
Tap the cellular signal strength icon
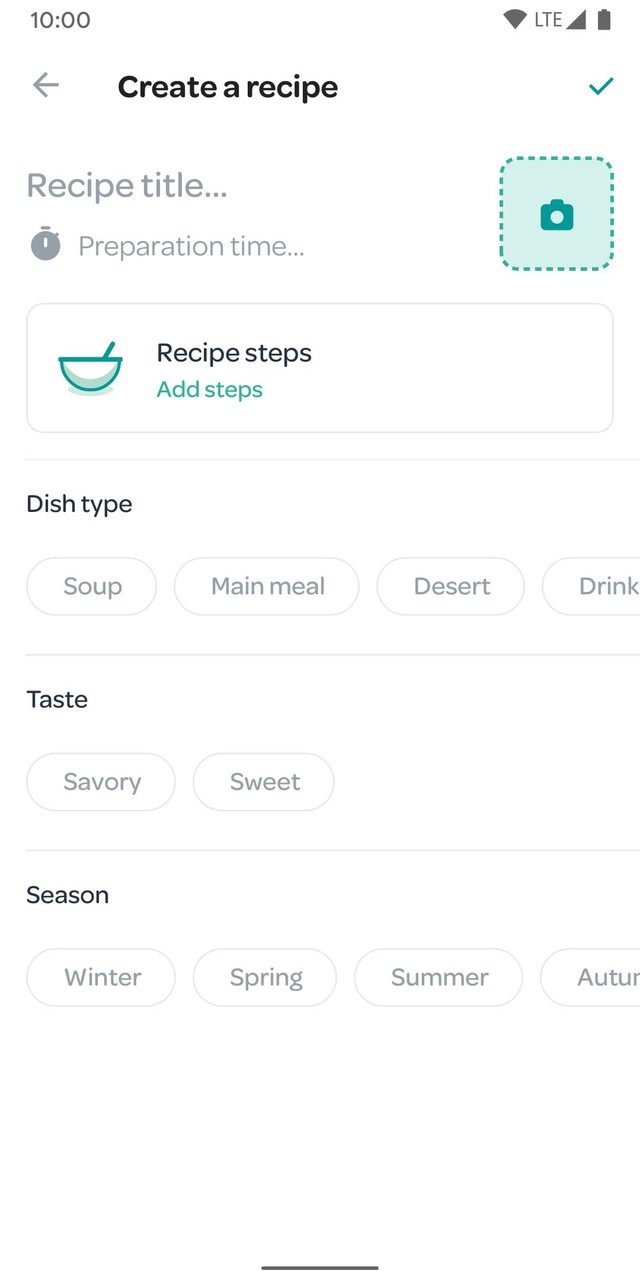pyautogui.click(x=576, y=20)
